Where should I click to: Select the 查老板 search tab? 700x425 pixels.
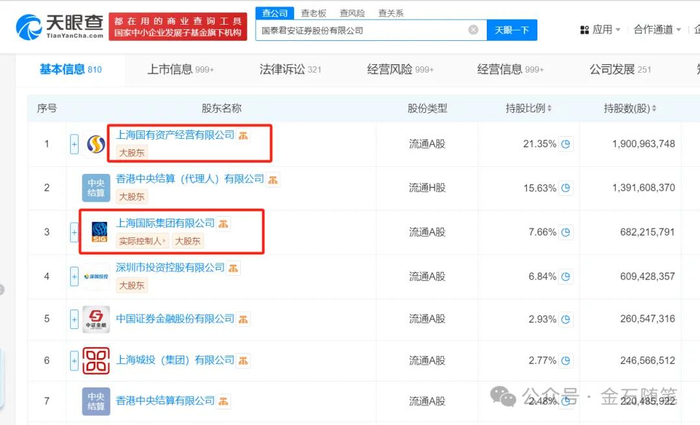[x=313, y=13]
